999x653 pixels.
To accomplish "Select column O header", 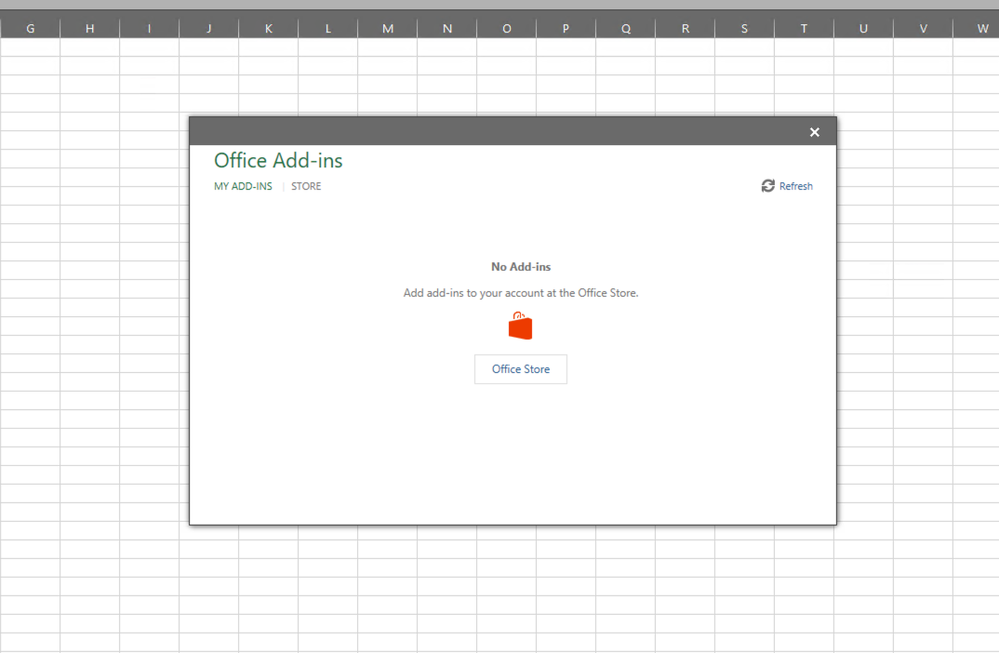I will [507, 28].
